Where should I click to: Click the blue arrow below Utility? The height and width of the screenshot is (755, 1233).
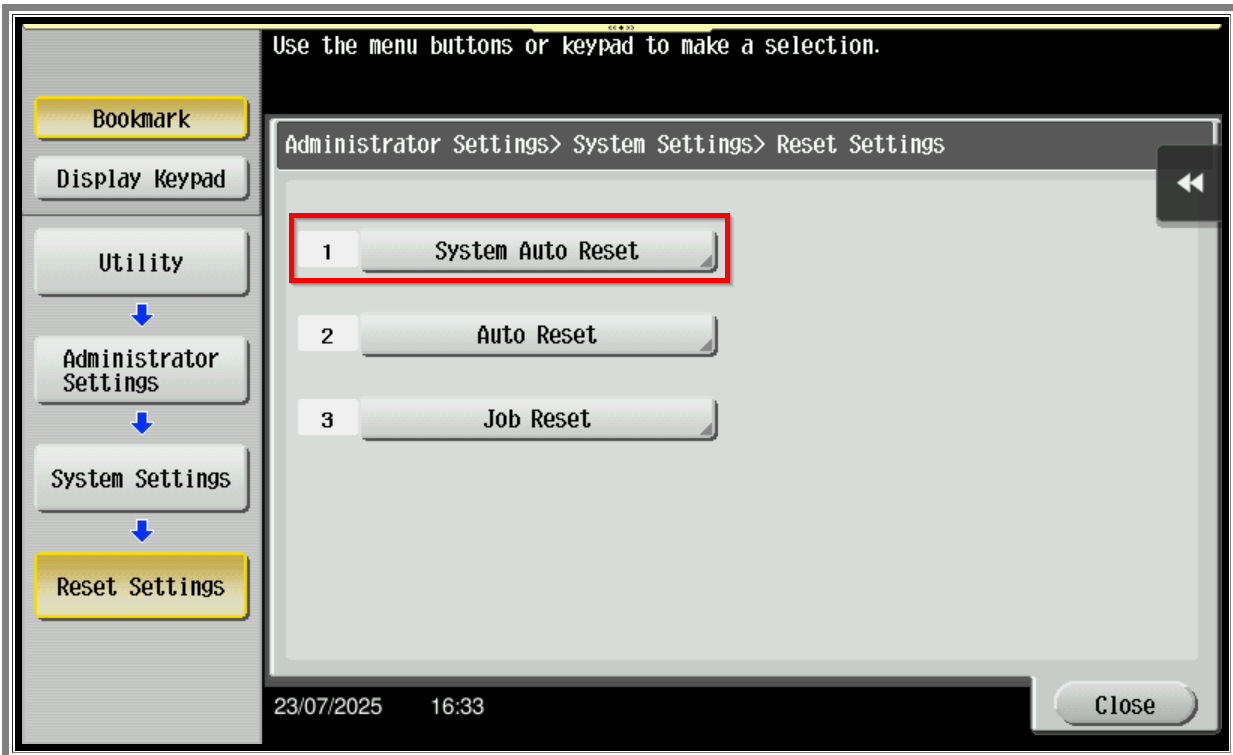pyautogui.click(x=142, y=316)
